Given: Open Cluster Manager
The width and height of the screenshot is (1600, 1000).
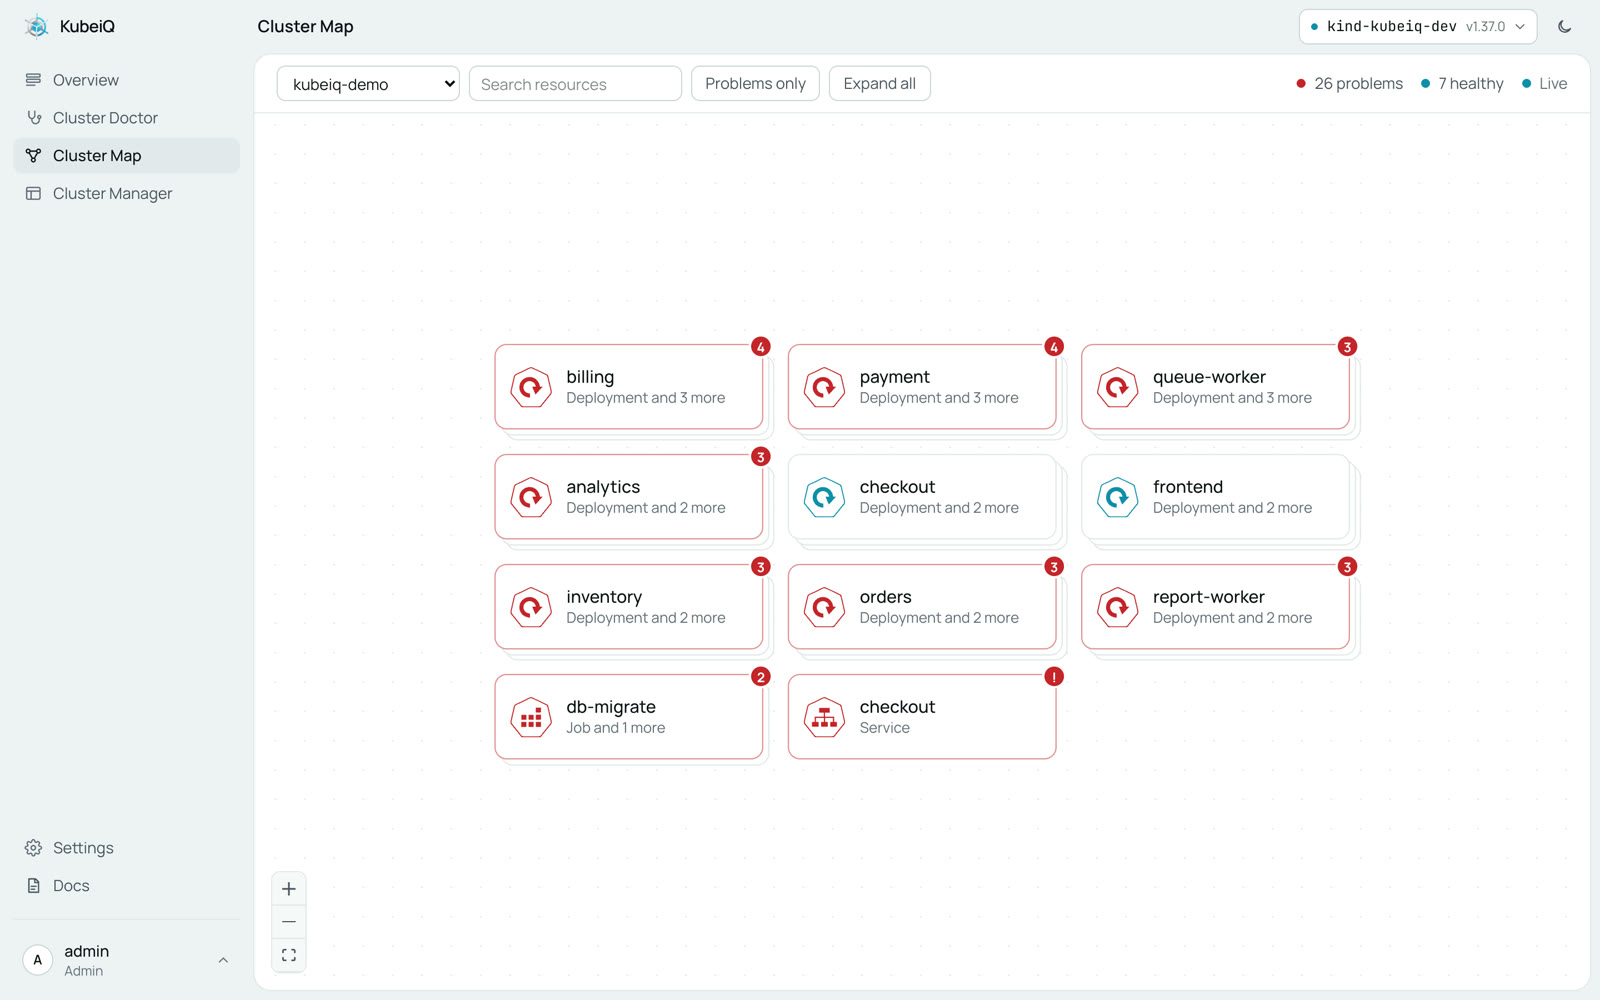Looking at the screenshot, I should tap(127, 194).
